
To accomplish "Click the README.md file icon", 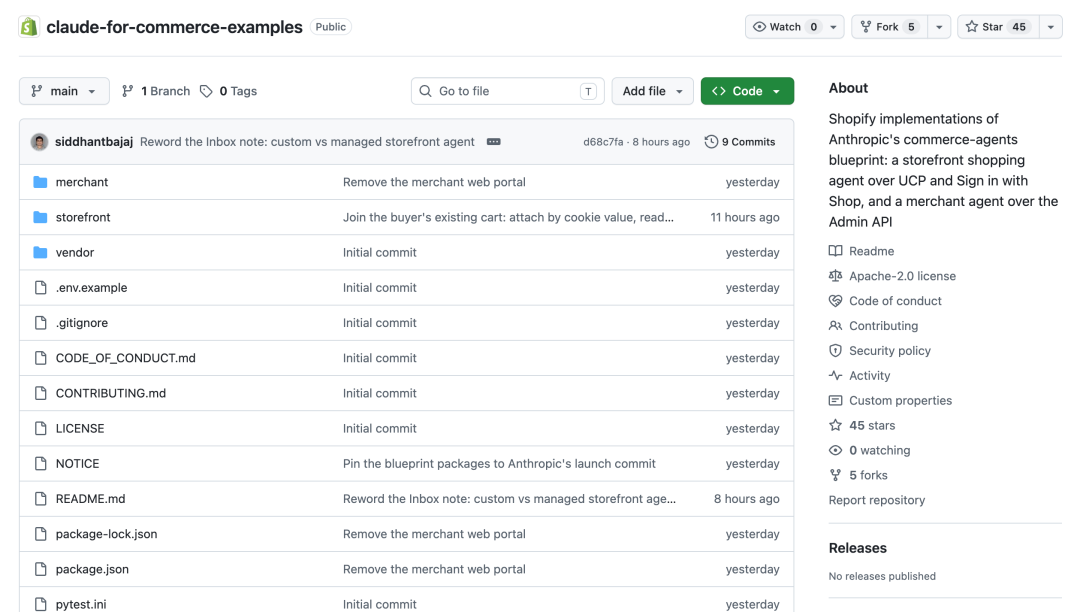I will (41, 498).
